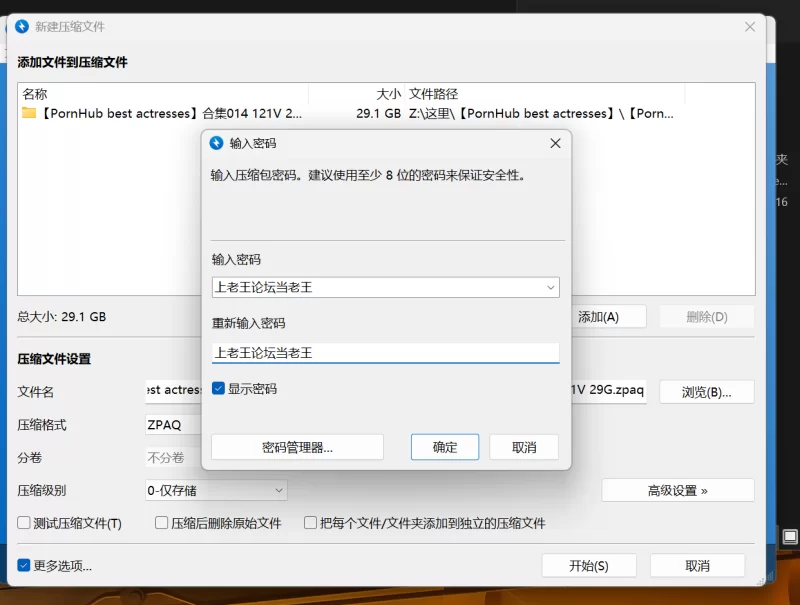This screenshot has width=800, height=605.
Task: Click the 29.1 GB size cell
Action: (379, 113)
